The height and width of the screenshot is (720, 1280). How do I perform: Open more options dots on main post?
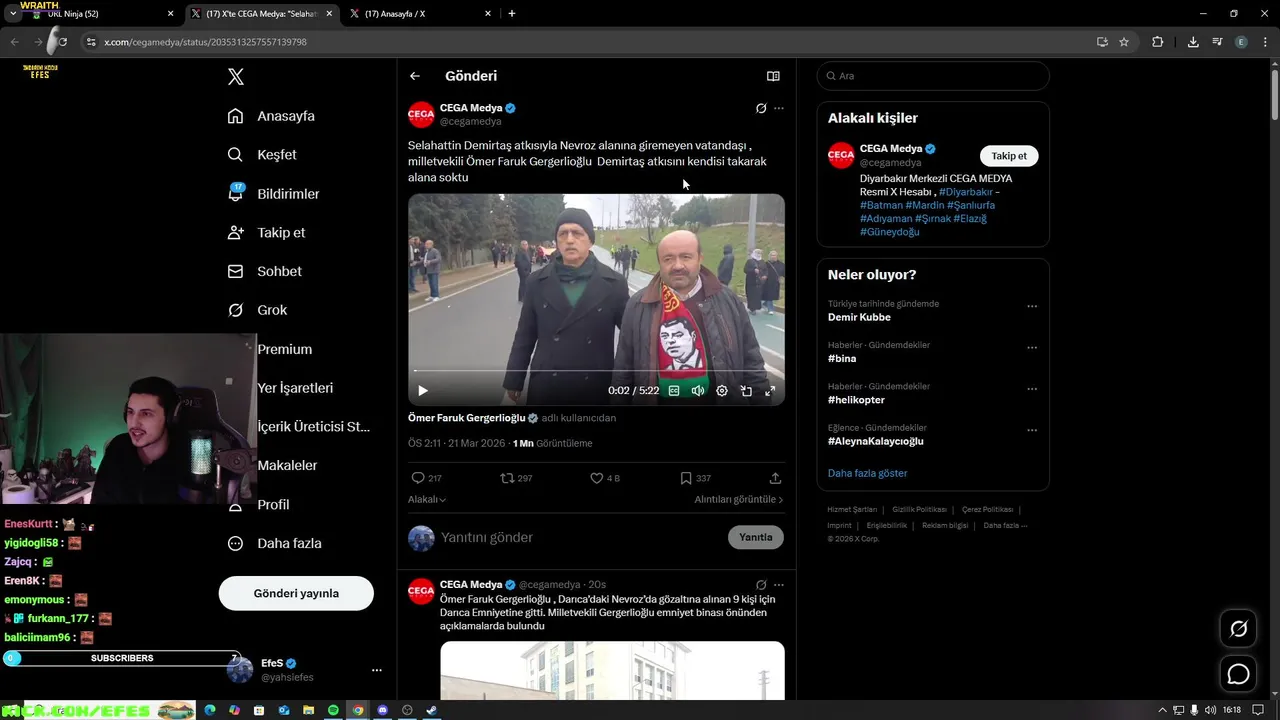[779, 108]
